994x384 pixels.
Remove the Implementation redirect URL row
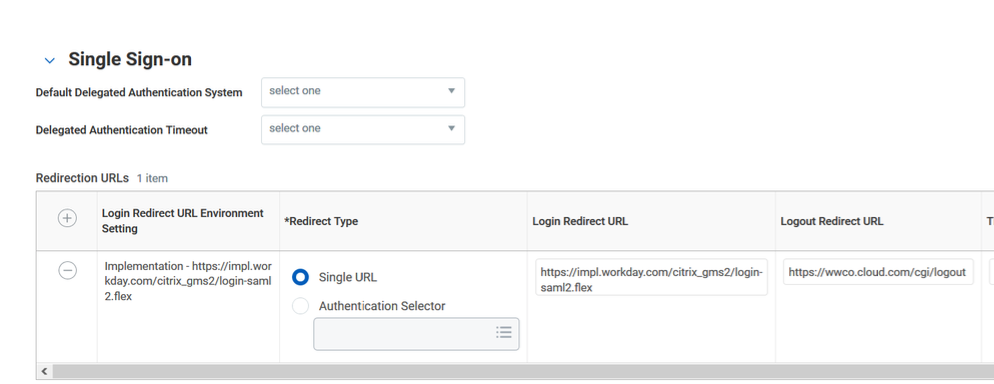(x=67, y=271)
